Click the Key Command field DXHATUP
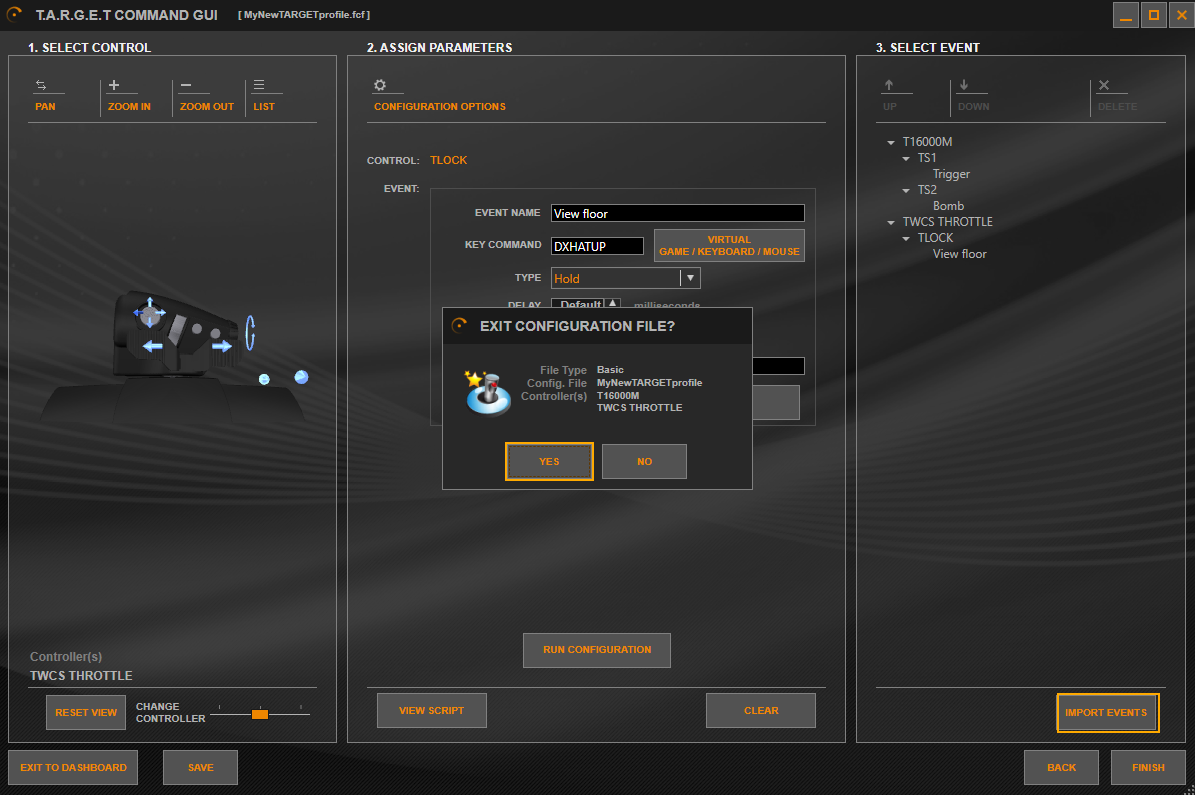 tap(597, 246)
